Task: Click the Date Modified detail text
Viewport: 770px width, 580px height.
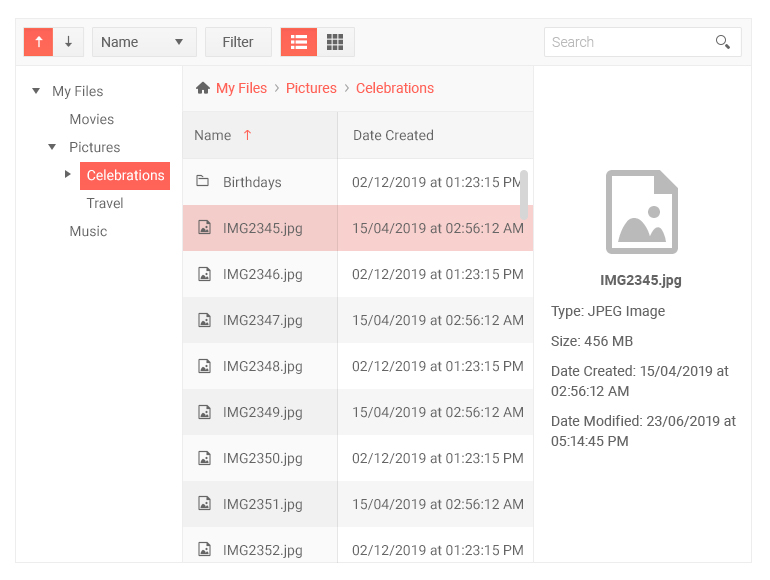Action: [643, 431]
